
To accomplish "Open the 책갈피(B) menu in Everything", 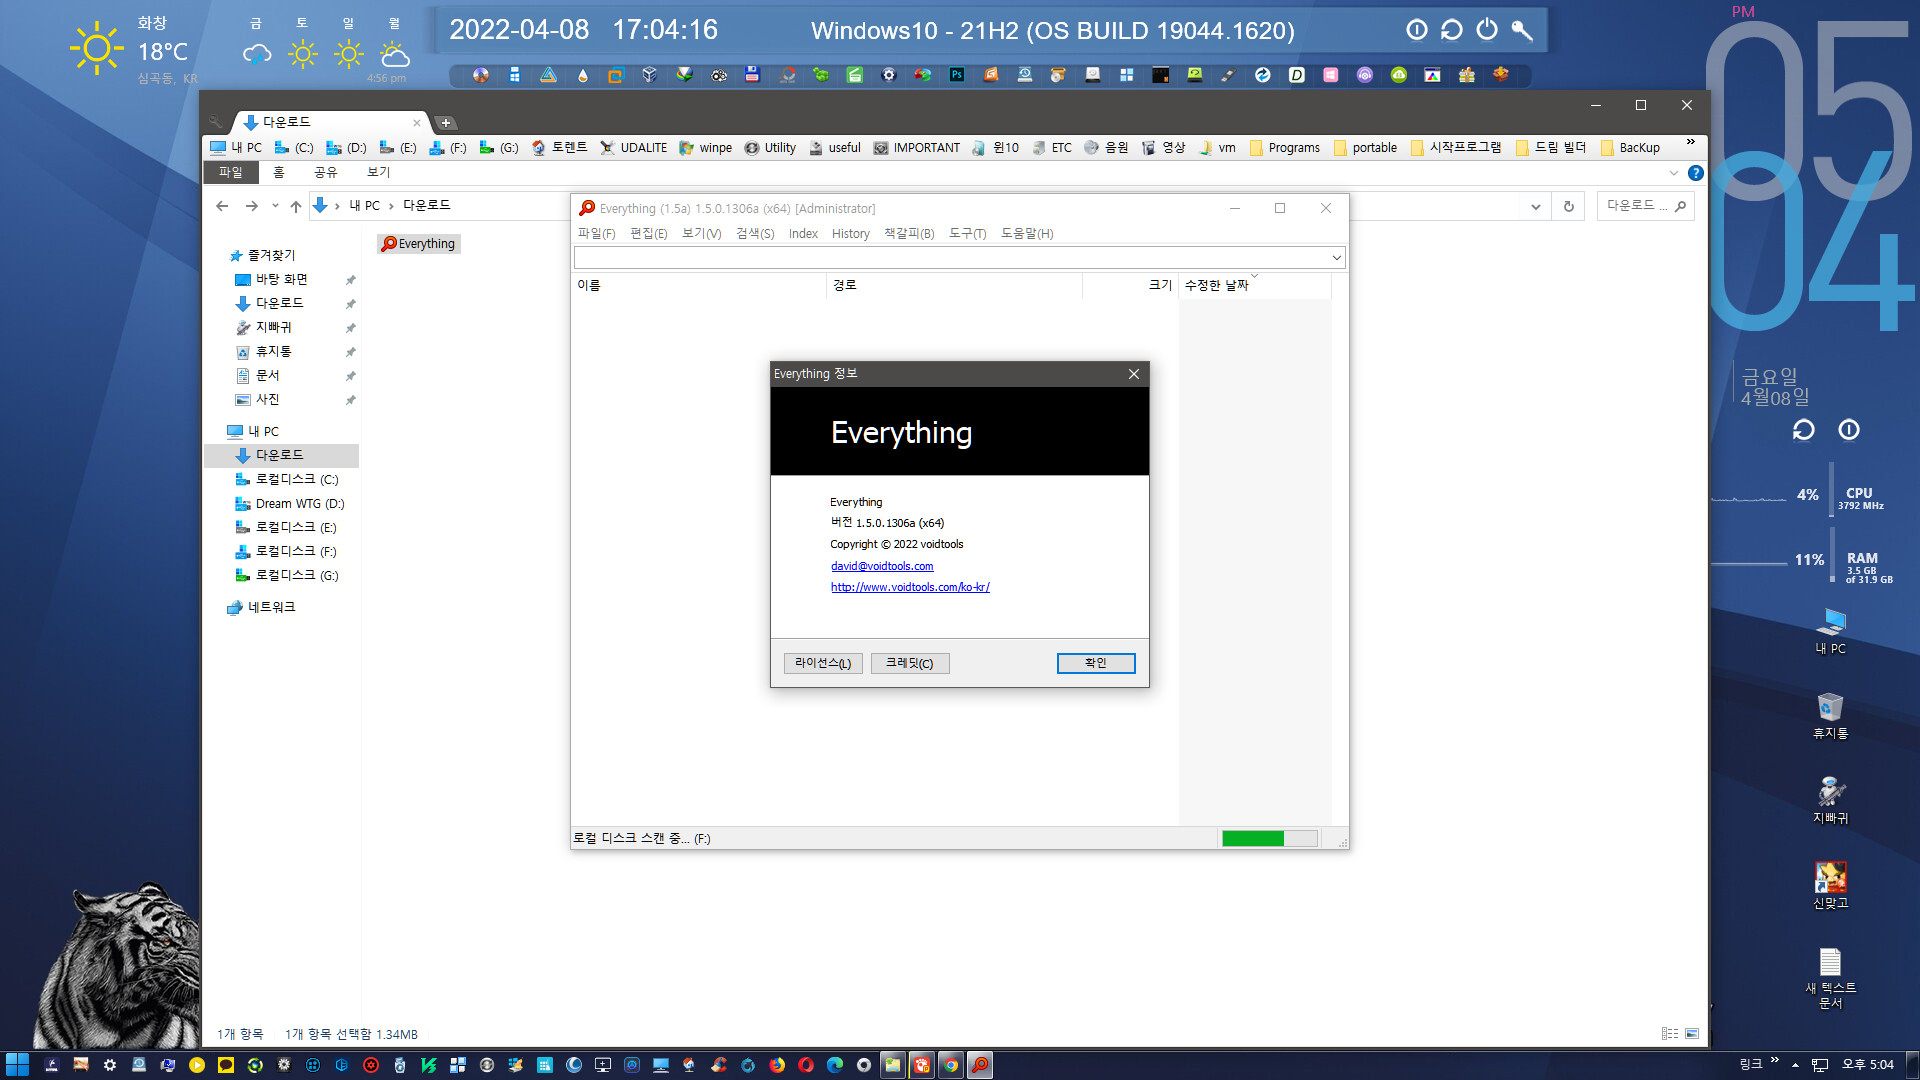I will (909, 233).
